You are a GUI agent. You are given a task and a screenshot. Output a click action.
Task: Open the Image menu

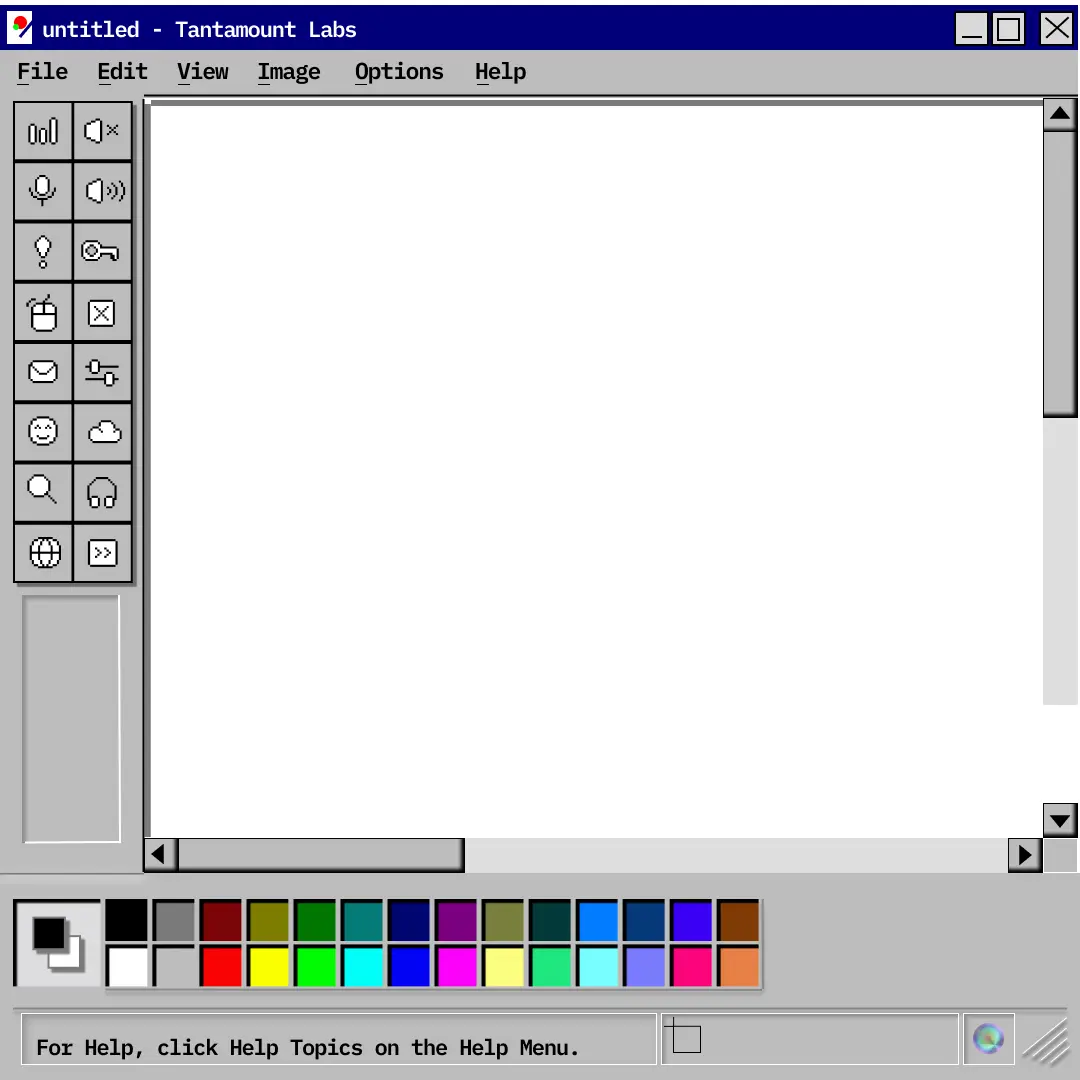(289, 72)
